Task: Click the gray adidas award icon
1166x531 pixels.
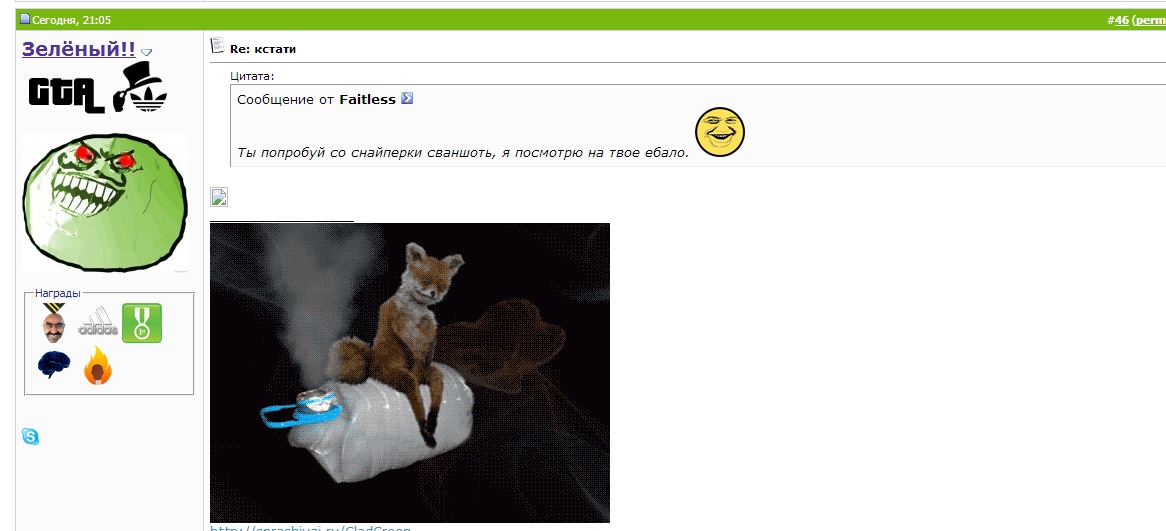Action: (98, 324)
